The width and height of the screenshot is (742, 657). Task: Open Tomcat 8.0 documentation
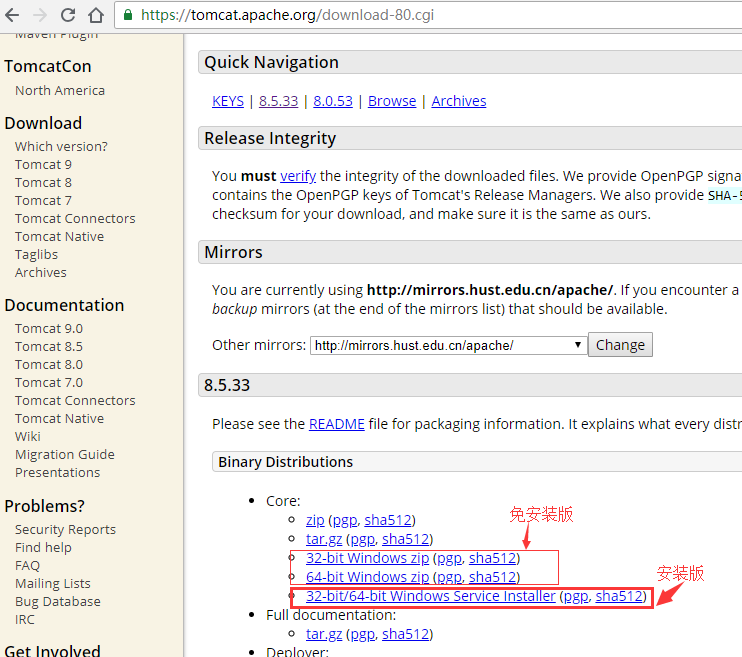(49, 364)
